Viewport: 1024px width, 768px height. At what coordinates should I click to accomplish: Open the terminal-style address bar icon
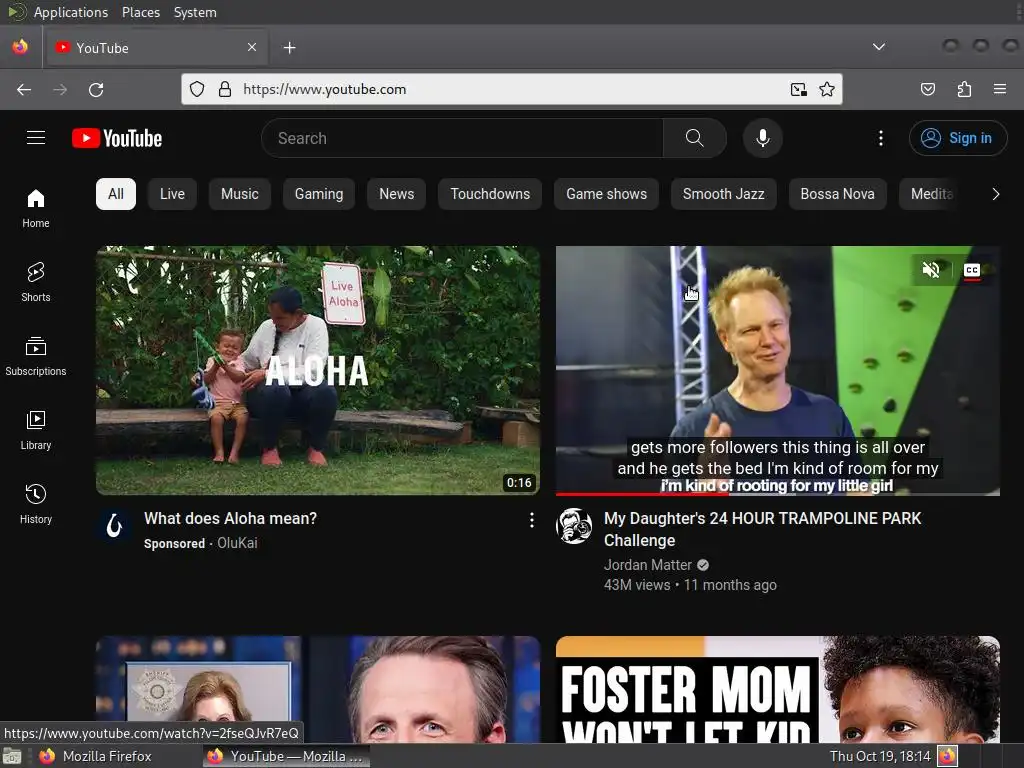(x=798, y=89)
